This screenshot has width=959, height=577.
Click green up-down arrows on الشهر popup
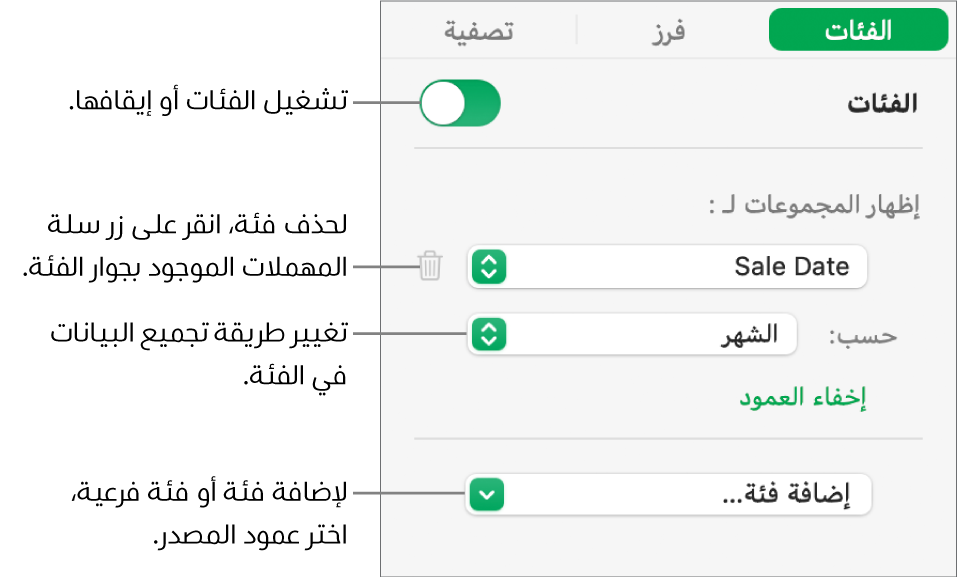[488, 335]
